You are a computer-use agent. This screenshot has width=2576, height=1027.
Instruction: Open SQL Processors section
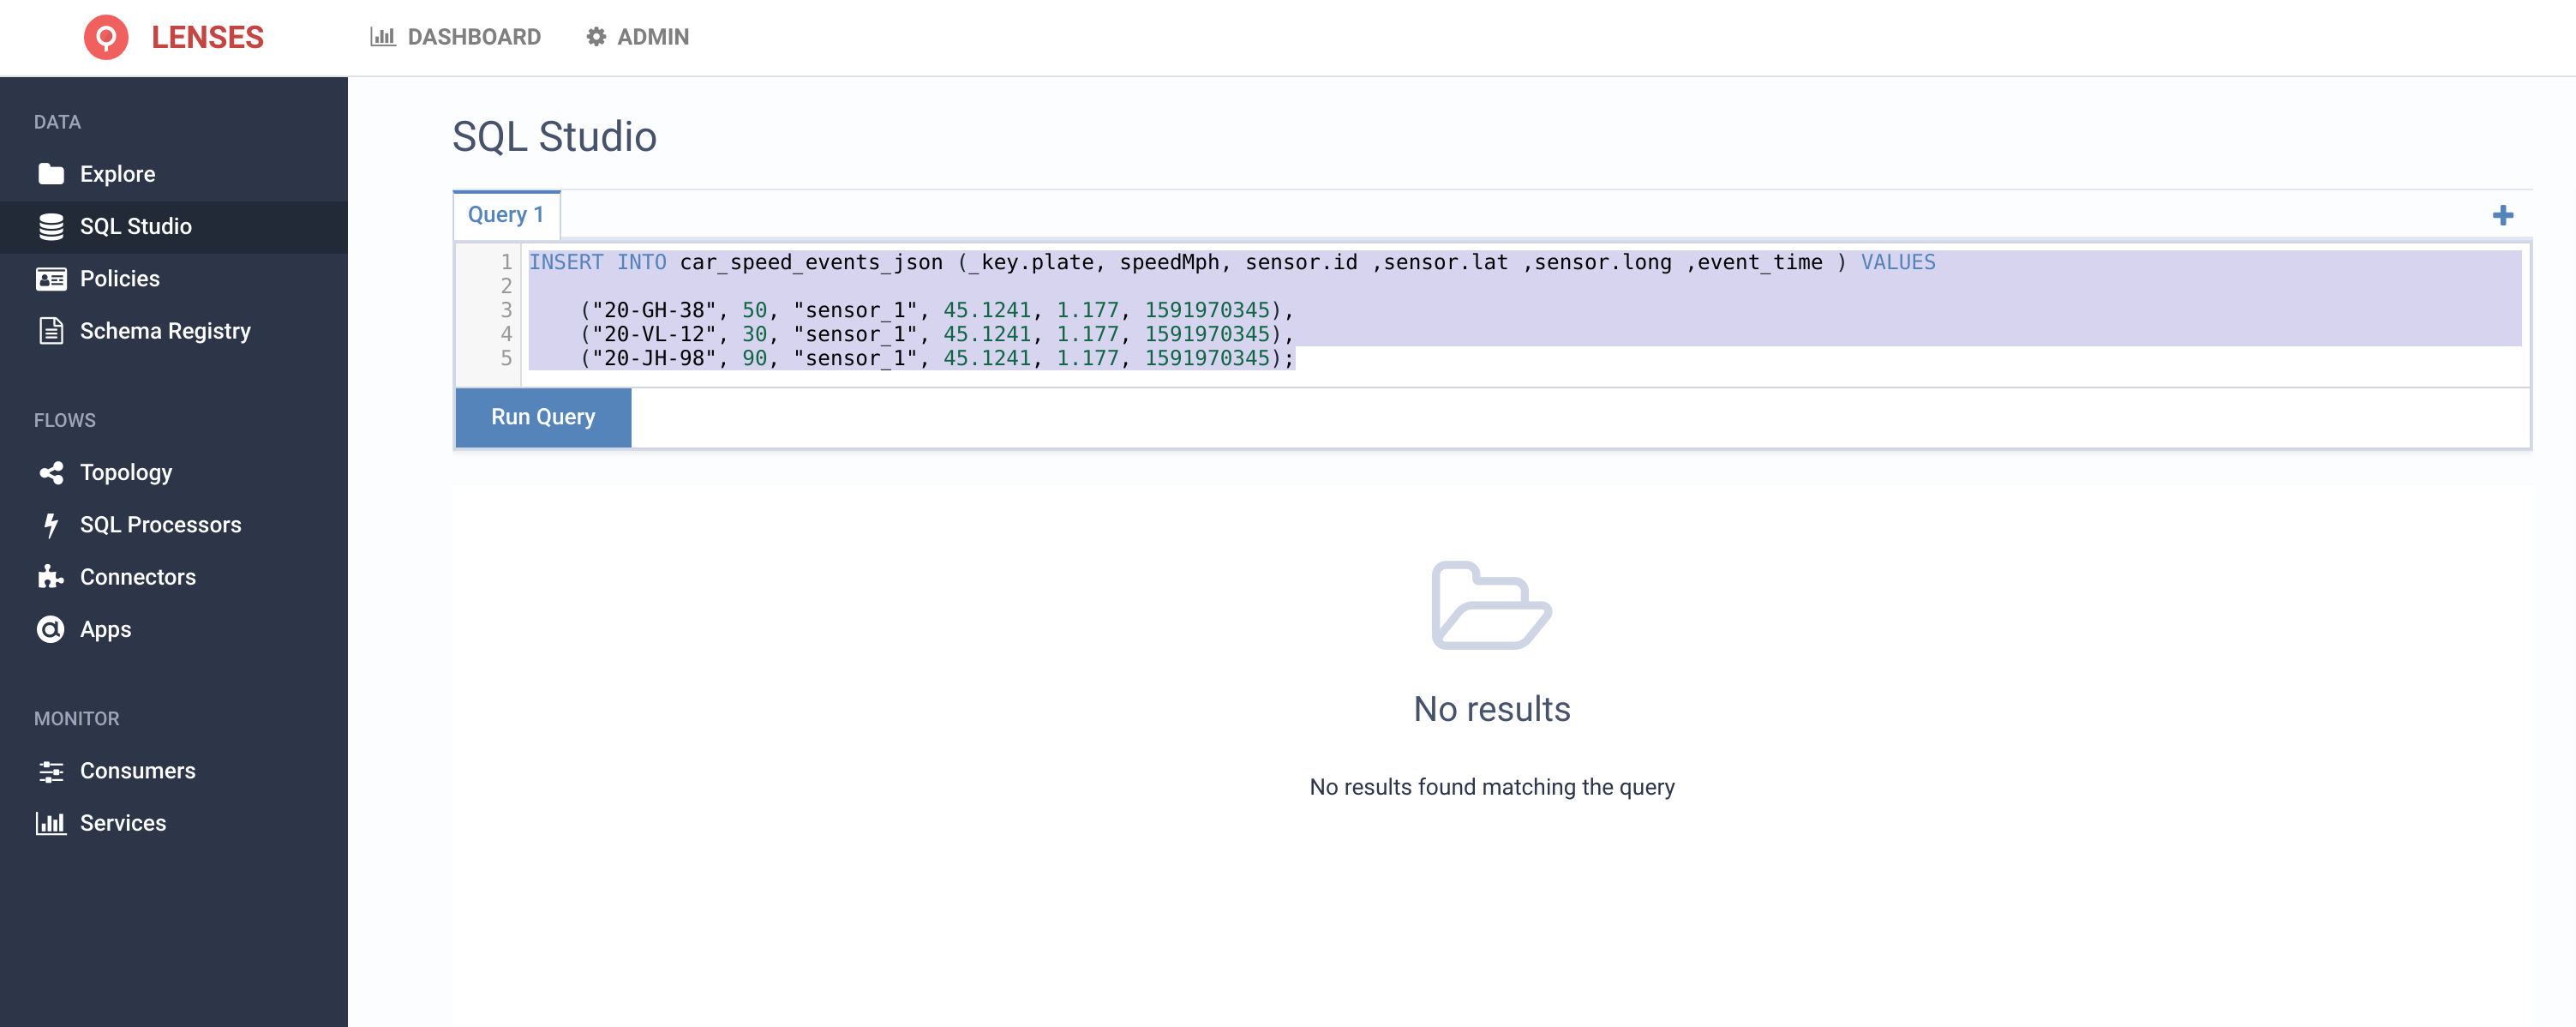pyautogui.click(x=159, y=523)
